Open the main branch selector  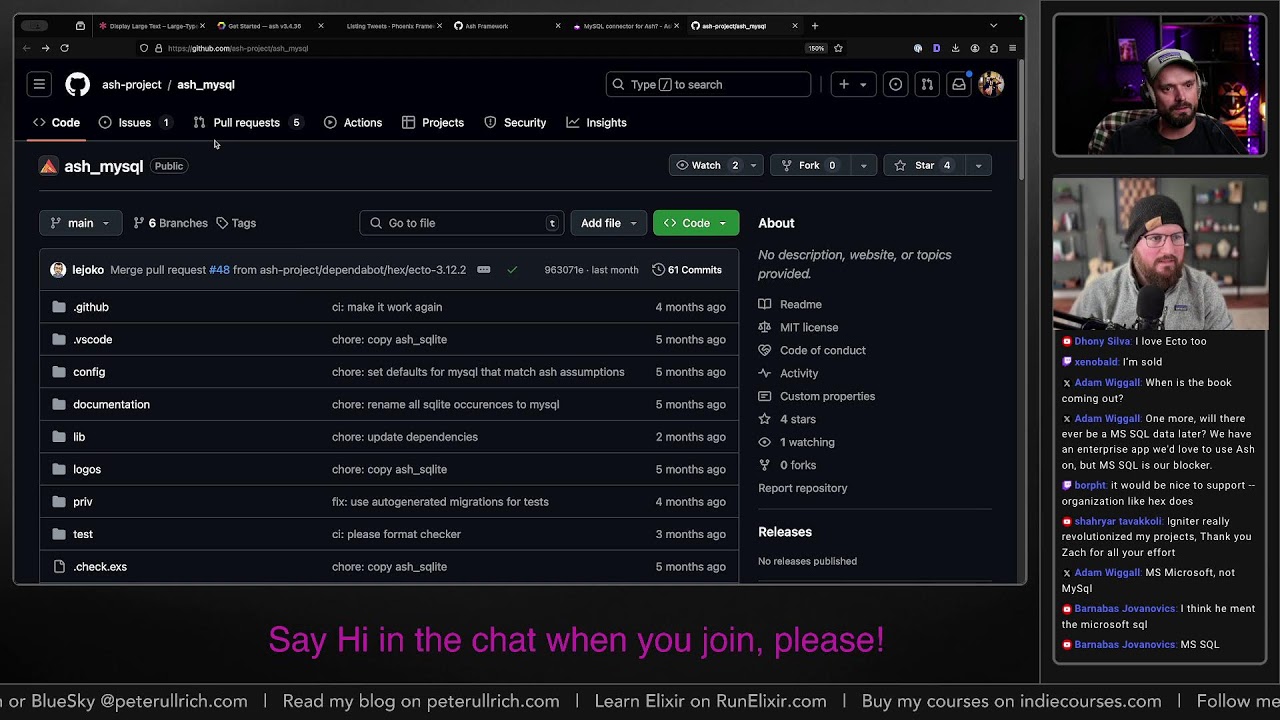tap(80, 223)
